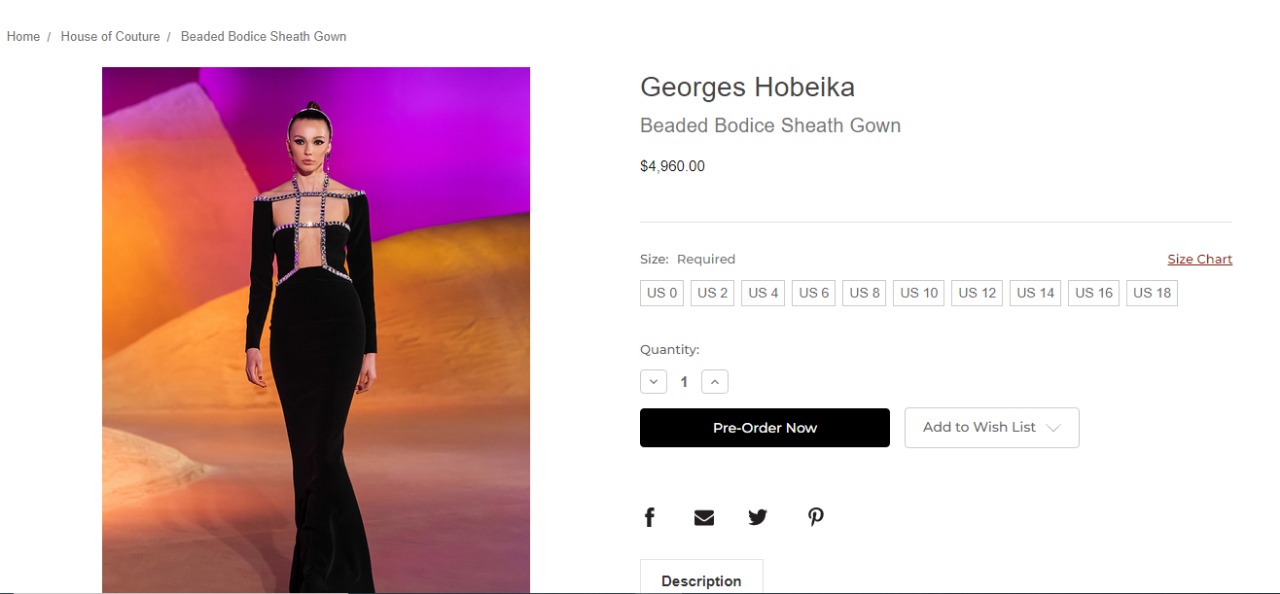This screenshot has height=594, width=1280.
Task: Click the quantity value field
Action: [x=684, y=382]
